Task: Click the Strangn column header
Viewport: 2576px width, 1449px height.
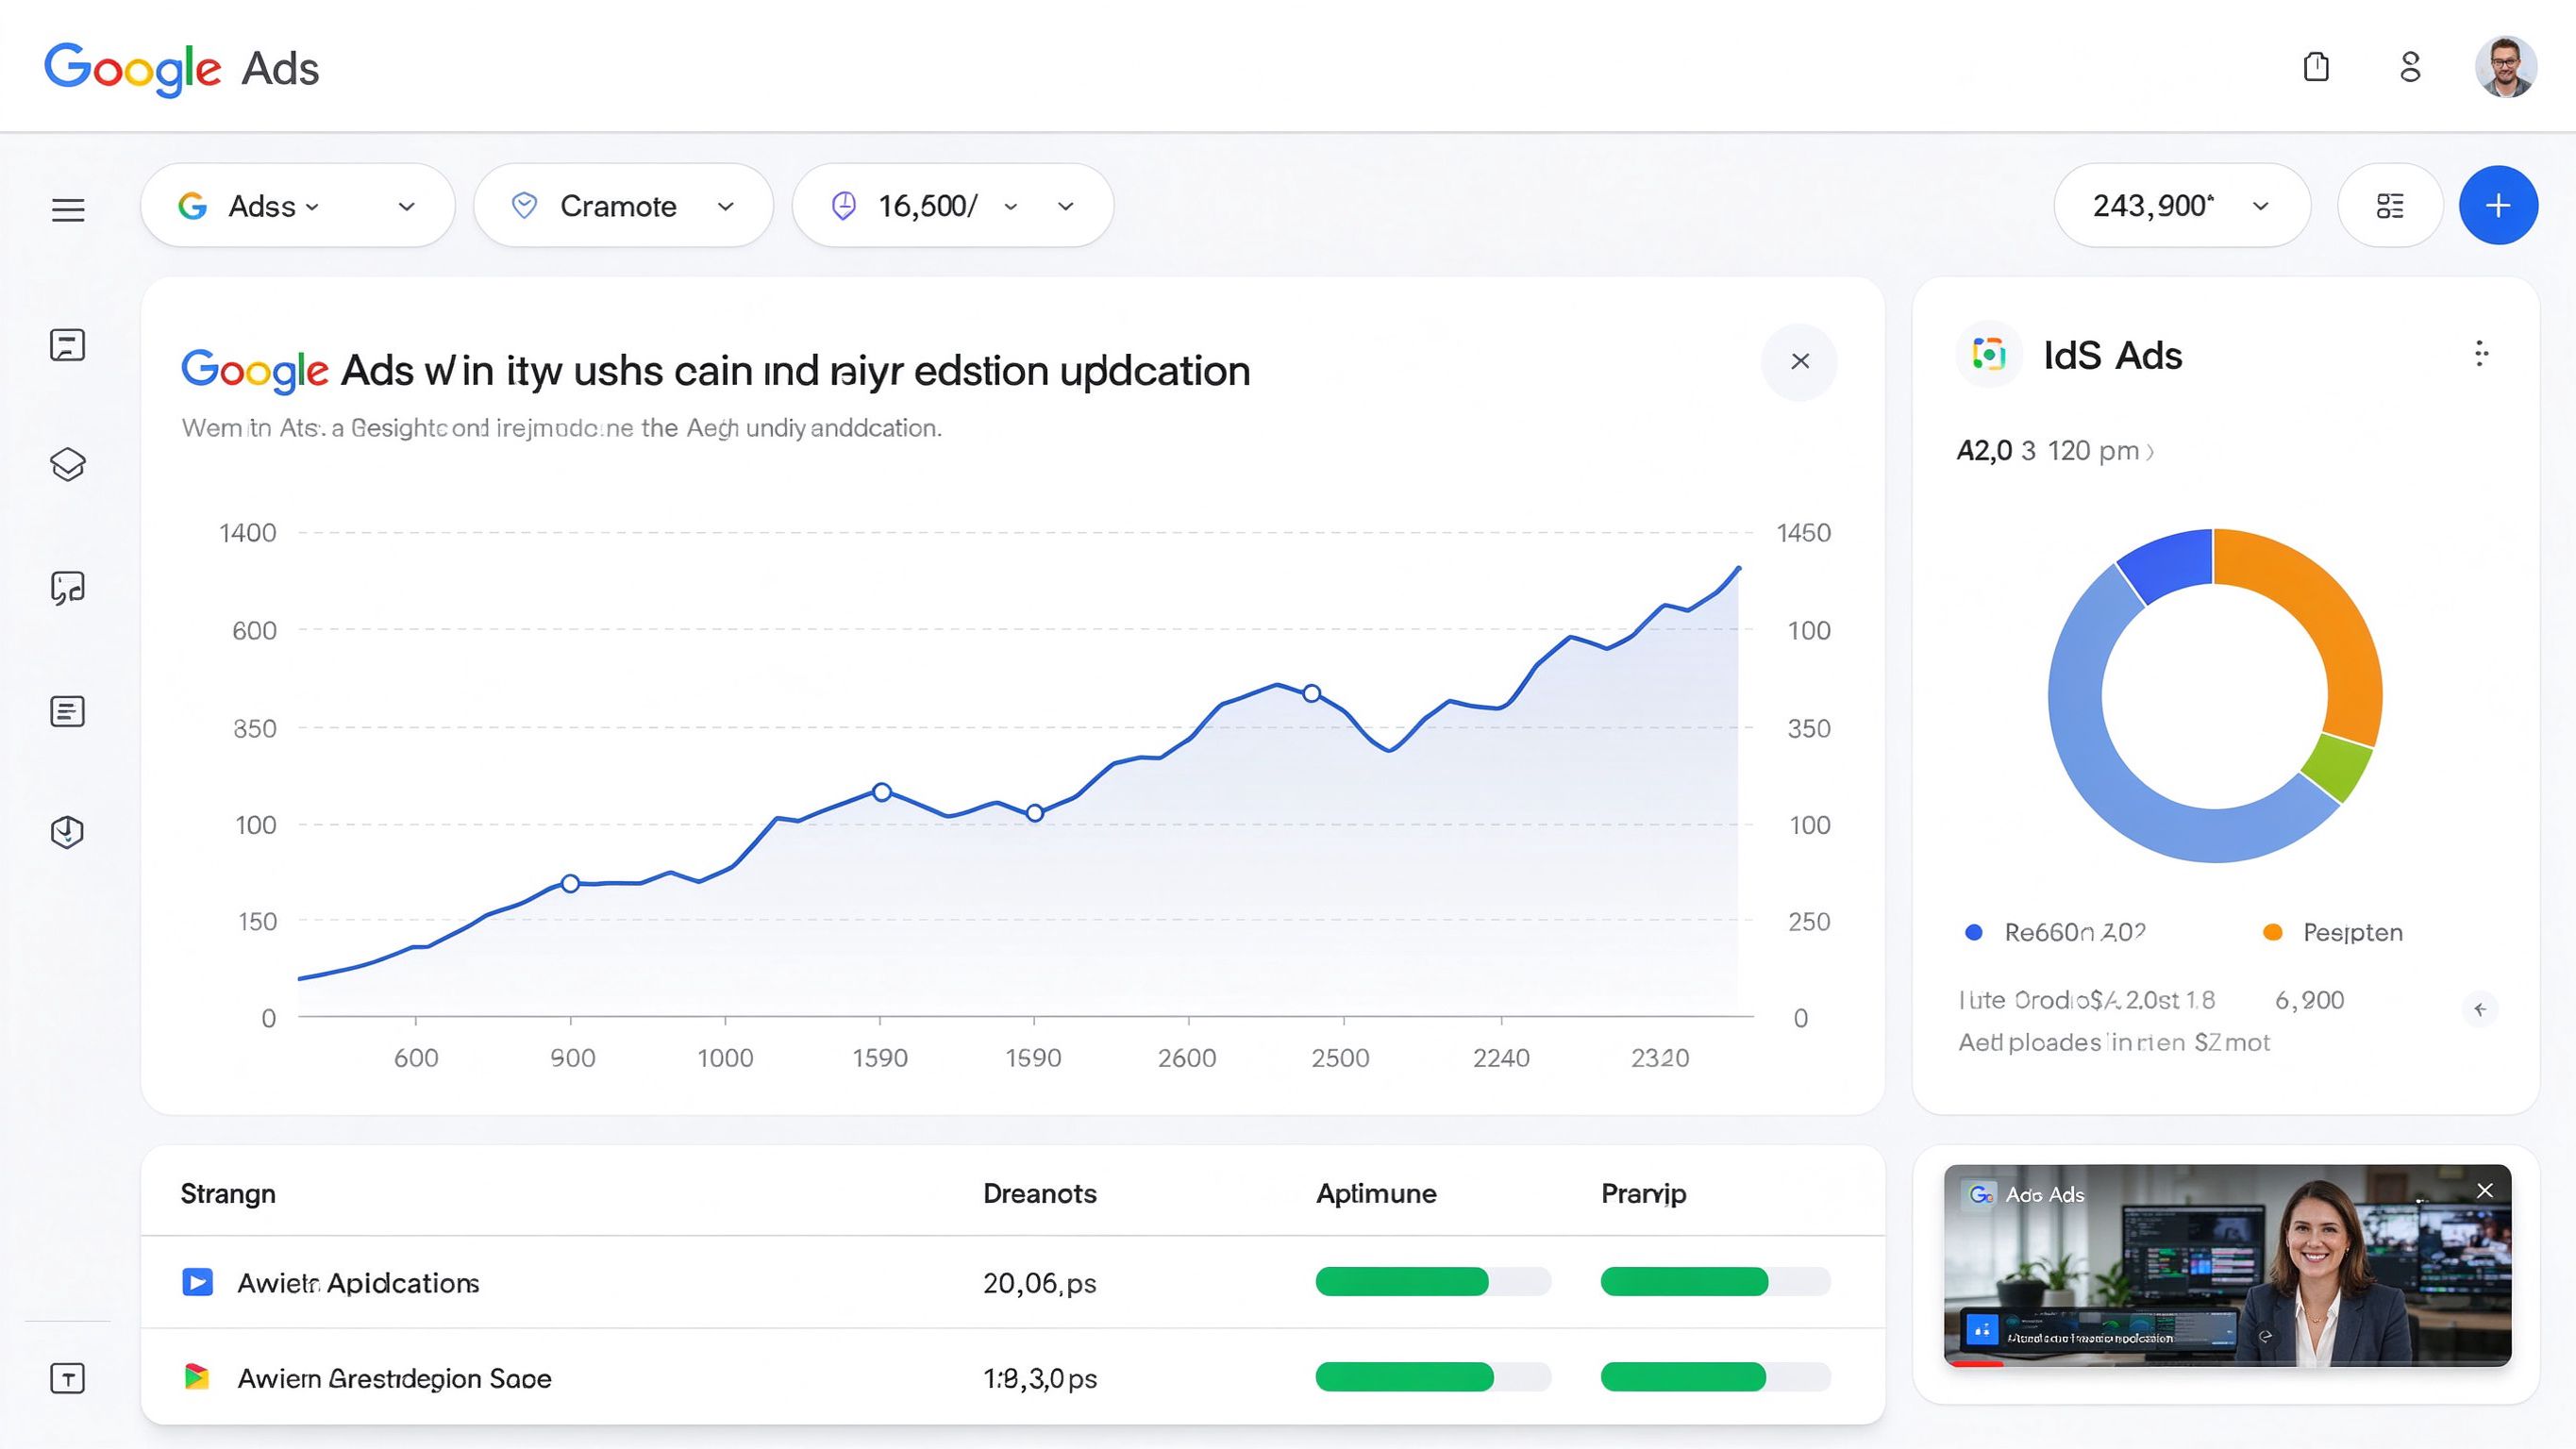Action: click(x=228, y=1194)
